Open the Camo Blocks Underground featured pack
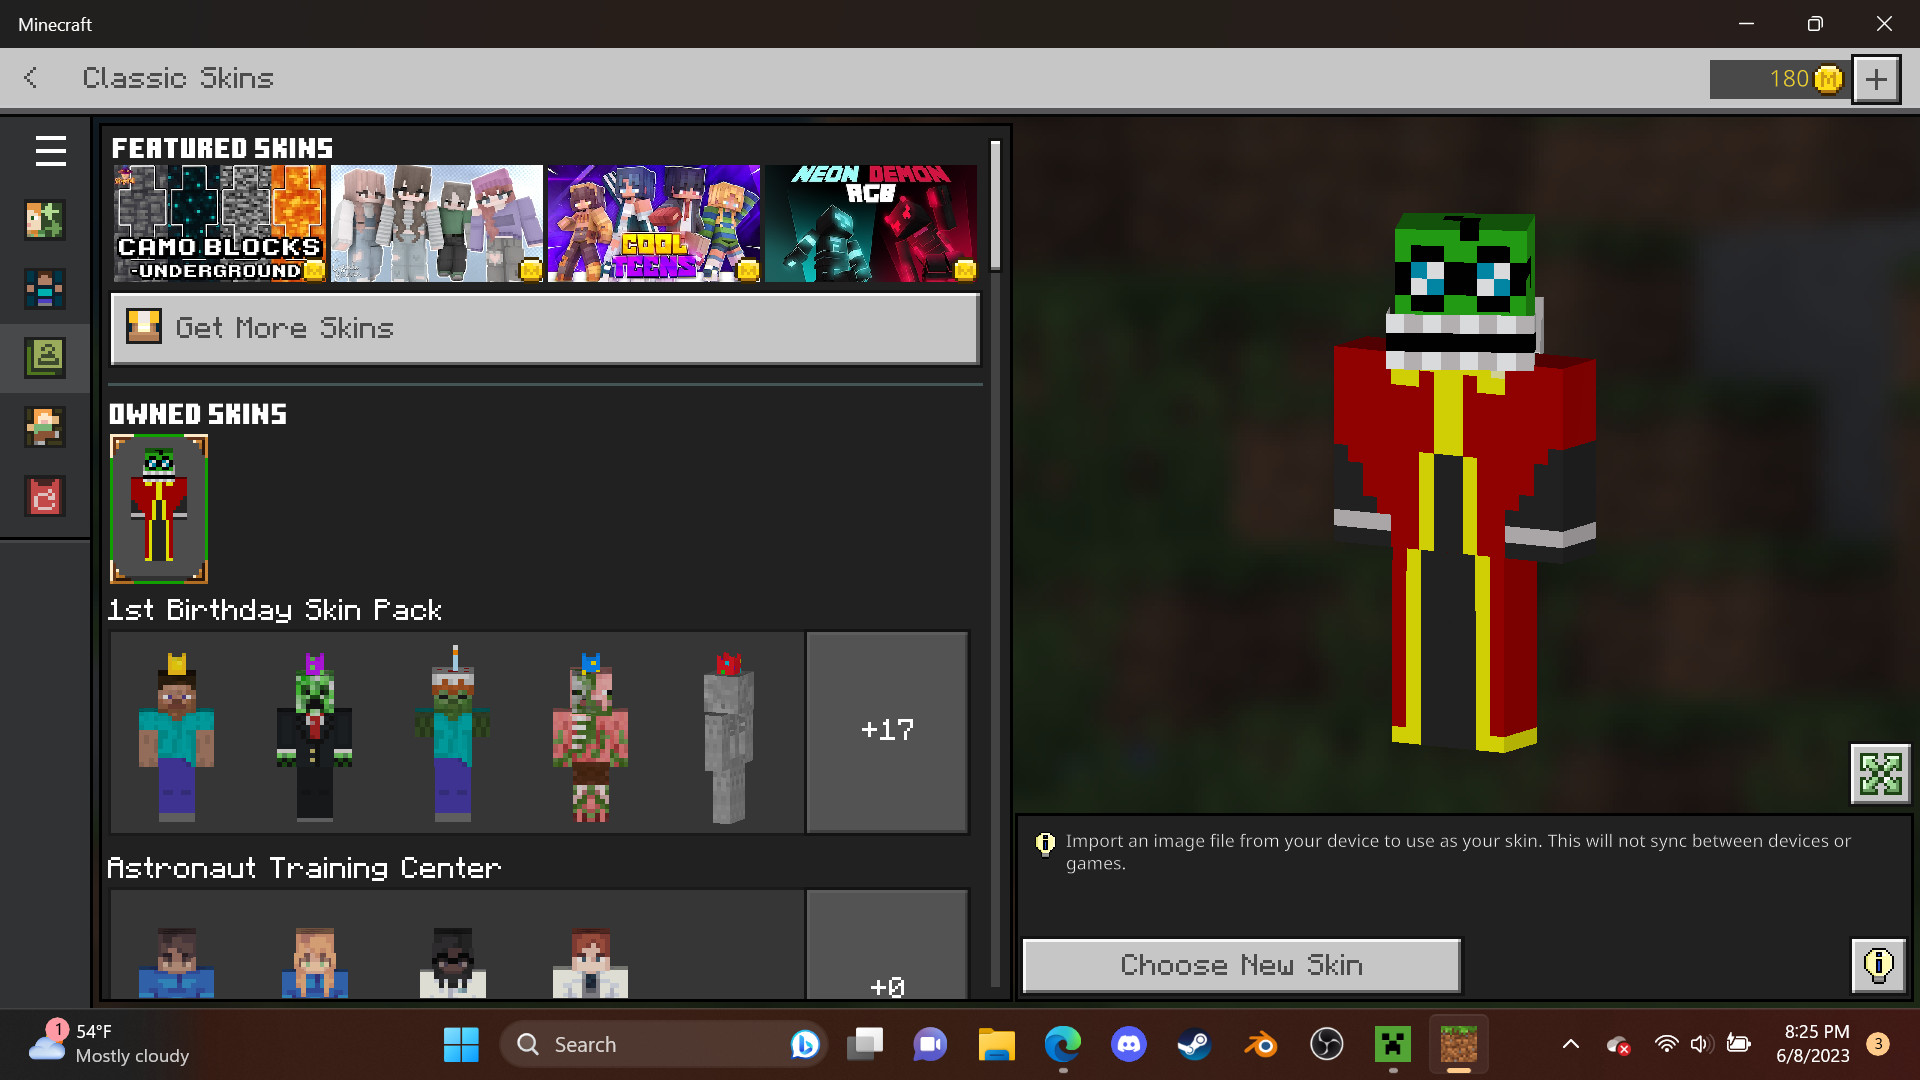The image size is (1920, 1080). 218,222
